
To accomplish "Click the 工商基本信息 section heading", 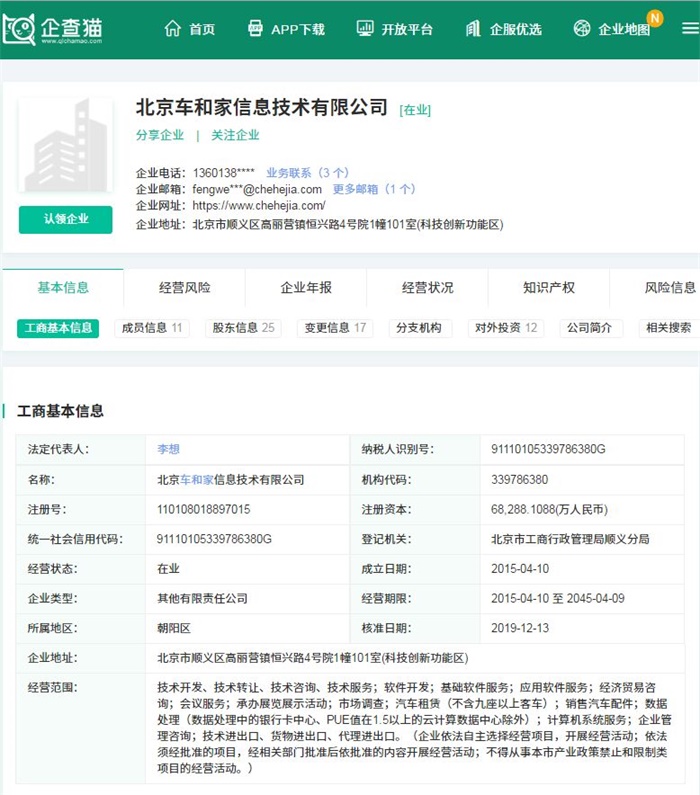I will click(60, 411).
